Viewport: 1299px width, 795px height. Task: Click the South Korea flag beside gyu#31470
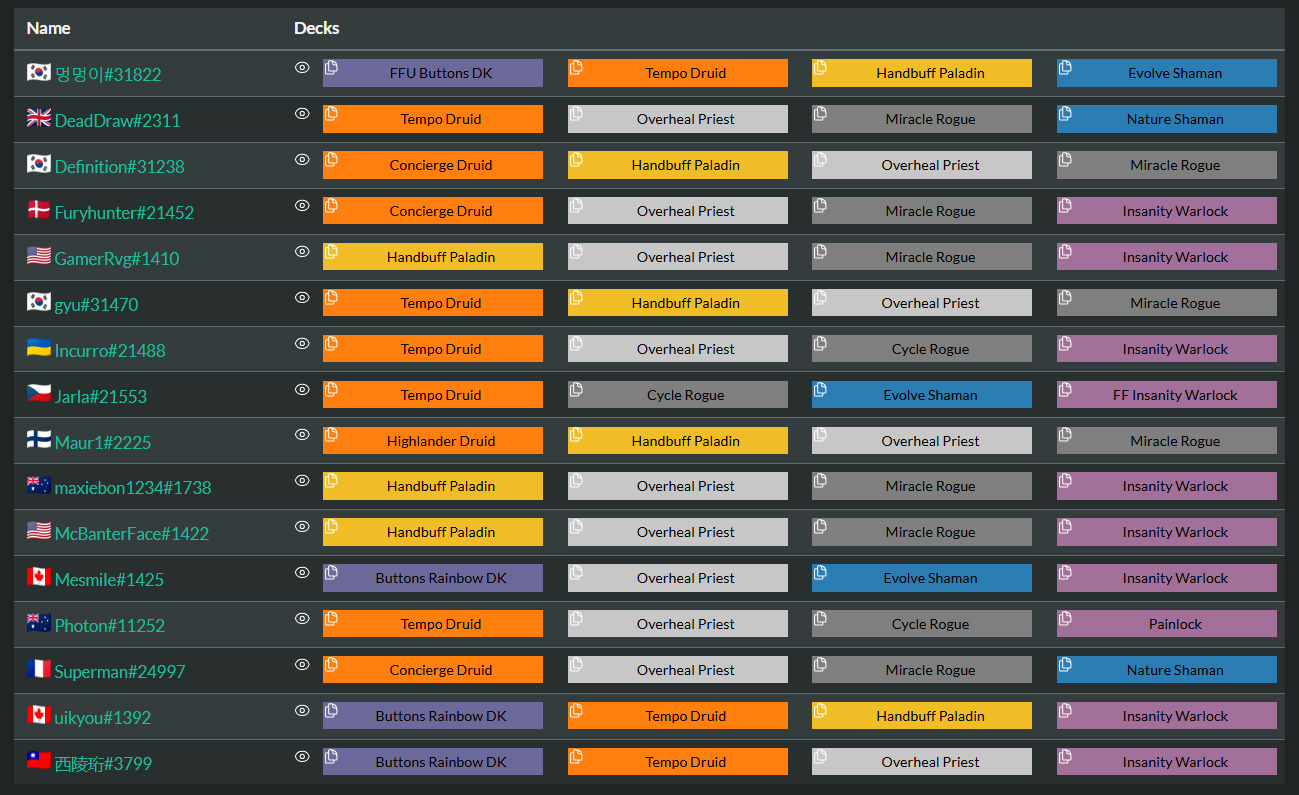38,304
